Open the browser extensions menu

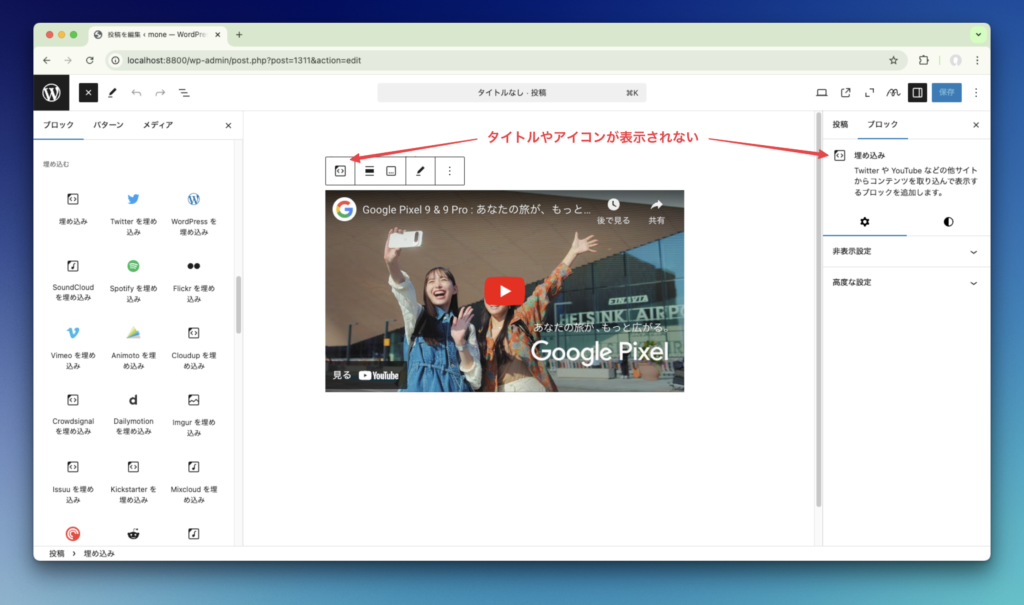click(x=923, y=60)
